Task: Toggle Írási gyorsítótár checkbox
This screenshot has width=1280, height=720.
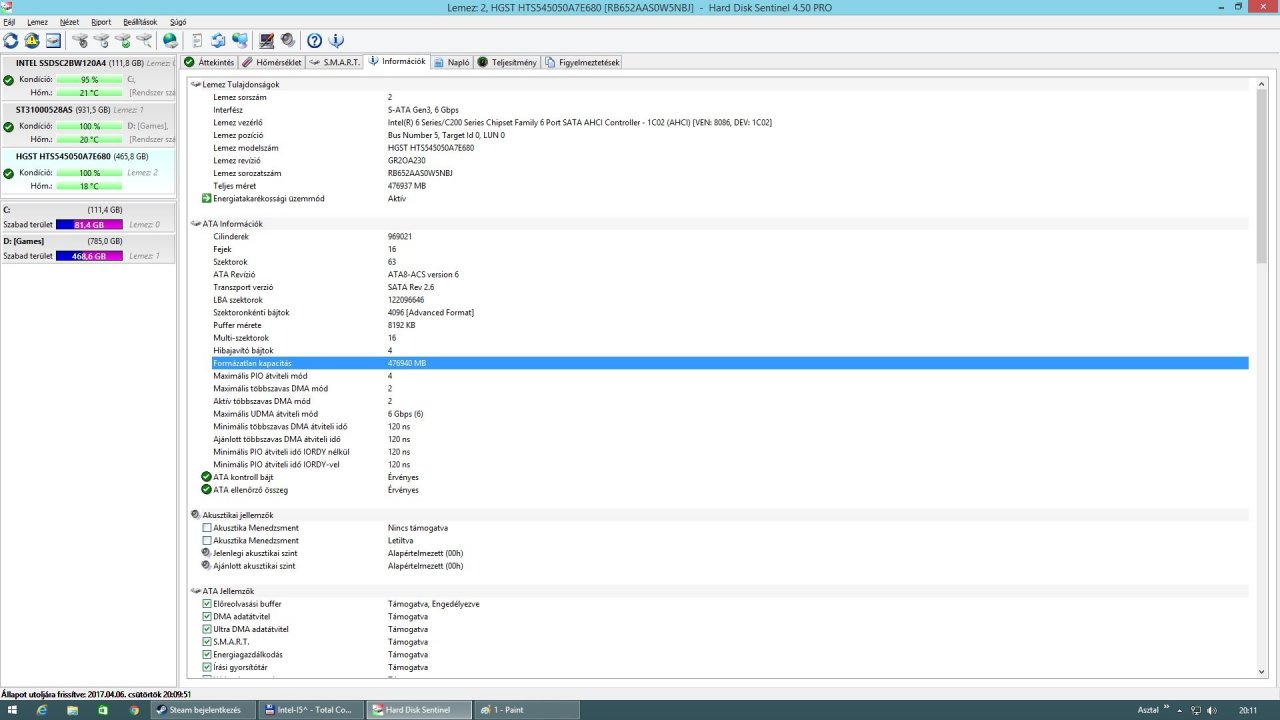Action: (x=207, y=667)
